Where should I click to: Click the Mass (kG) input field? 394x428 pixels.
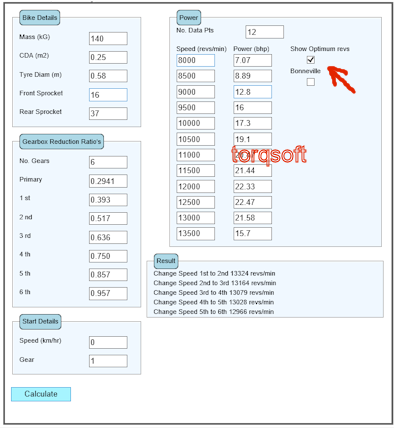pos(108,39)
